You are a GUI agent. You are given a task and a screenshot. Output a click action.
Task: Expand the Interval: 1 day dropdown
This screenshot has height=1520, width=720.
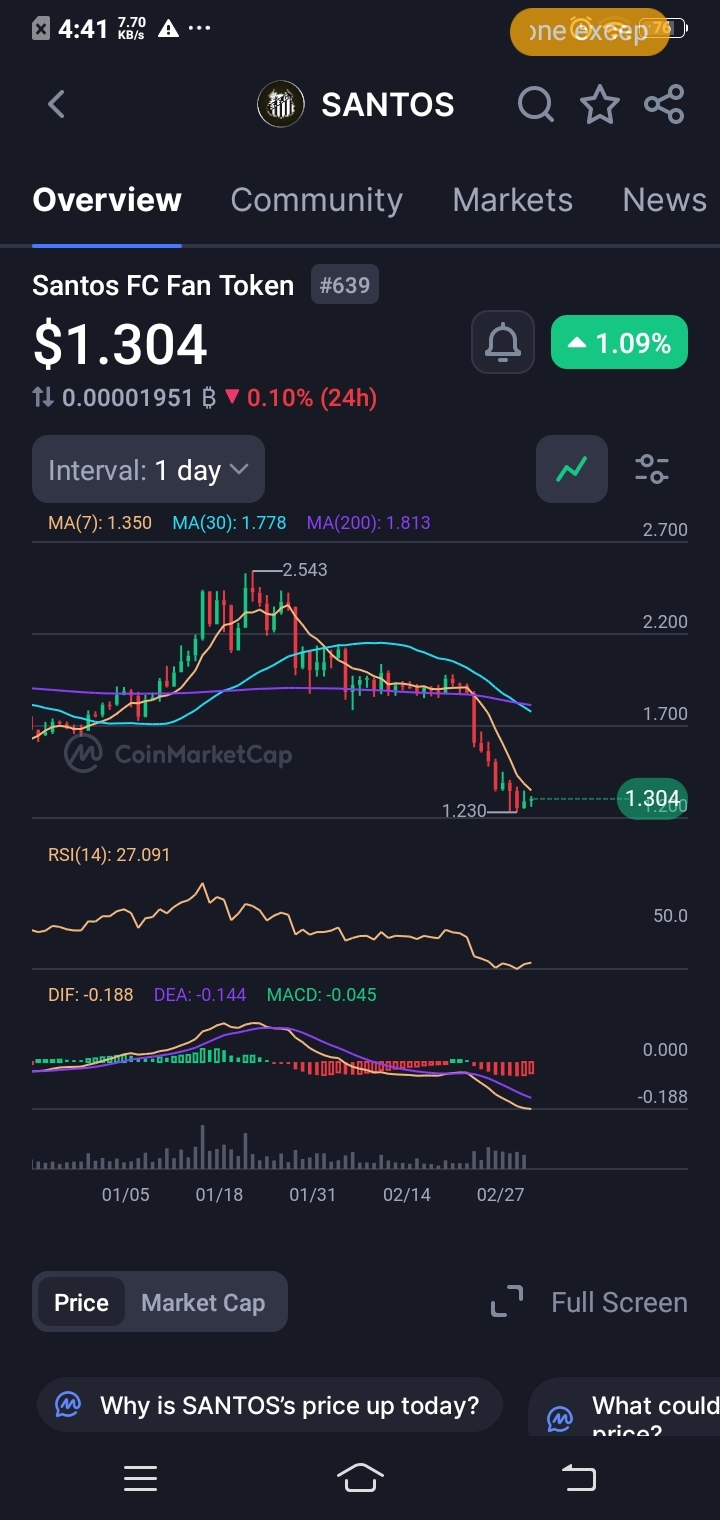tap(148, 469)
